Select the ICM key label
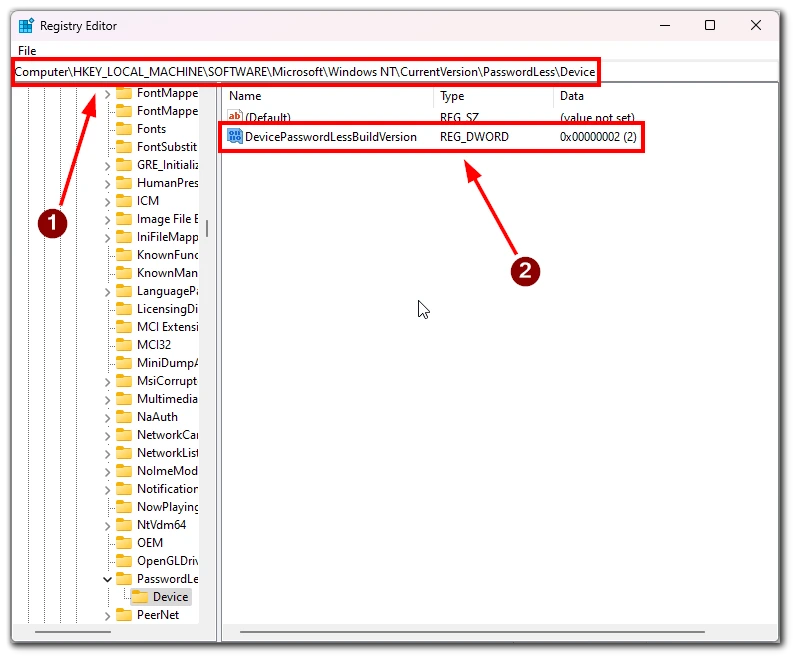This screenshot has height=661, width=798. pos(148,201)
